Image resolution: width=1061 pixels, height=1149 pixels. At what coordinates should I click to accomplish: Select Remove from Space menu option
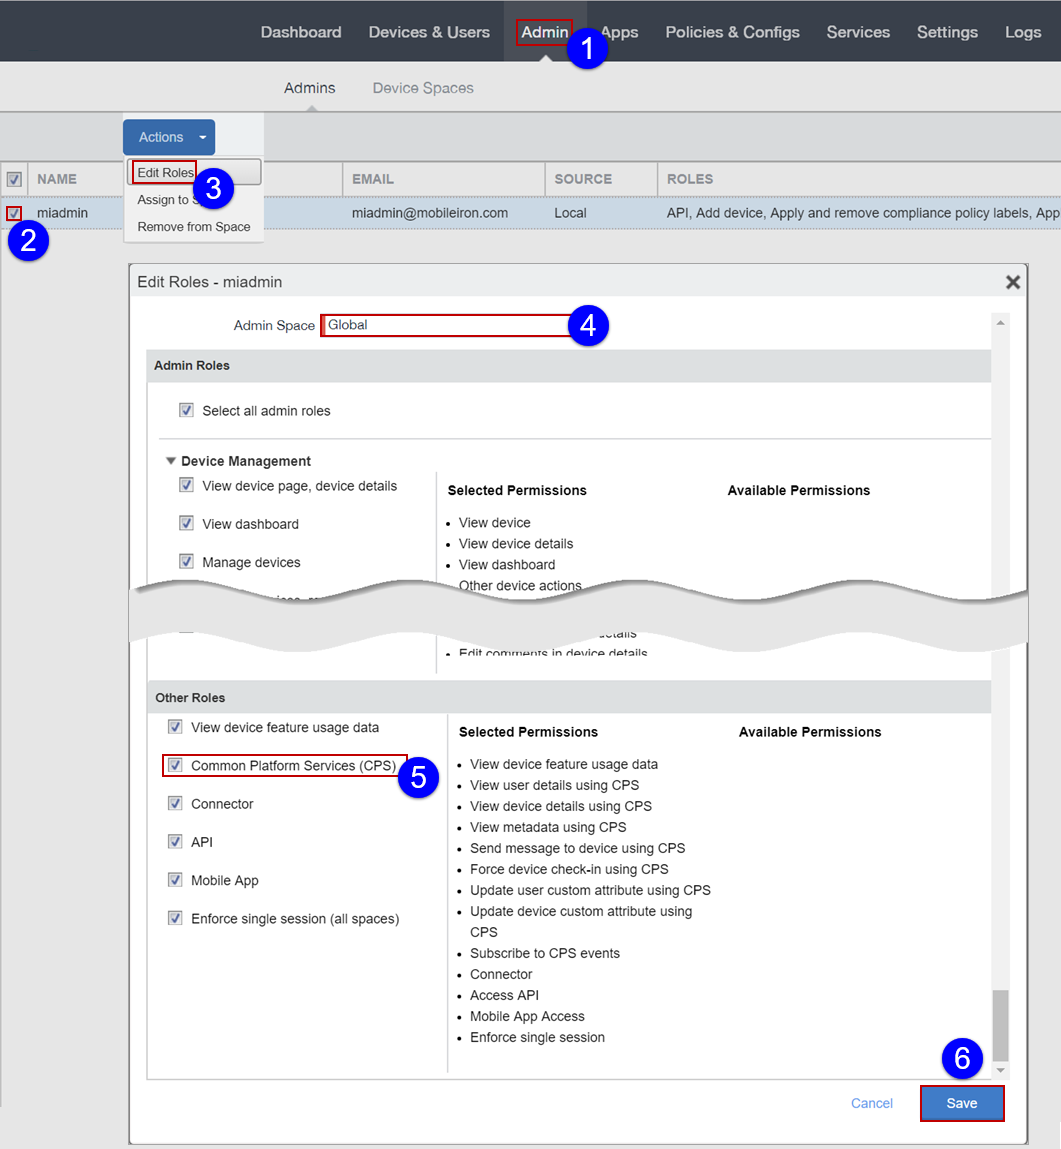pos(194,227)
